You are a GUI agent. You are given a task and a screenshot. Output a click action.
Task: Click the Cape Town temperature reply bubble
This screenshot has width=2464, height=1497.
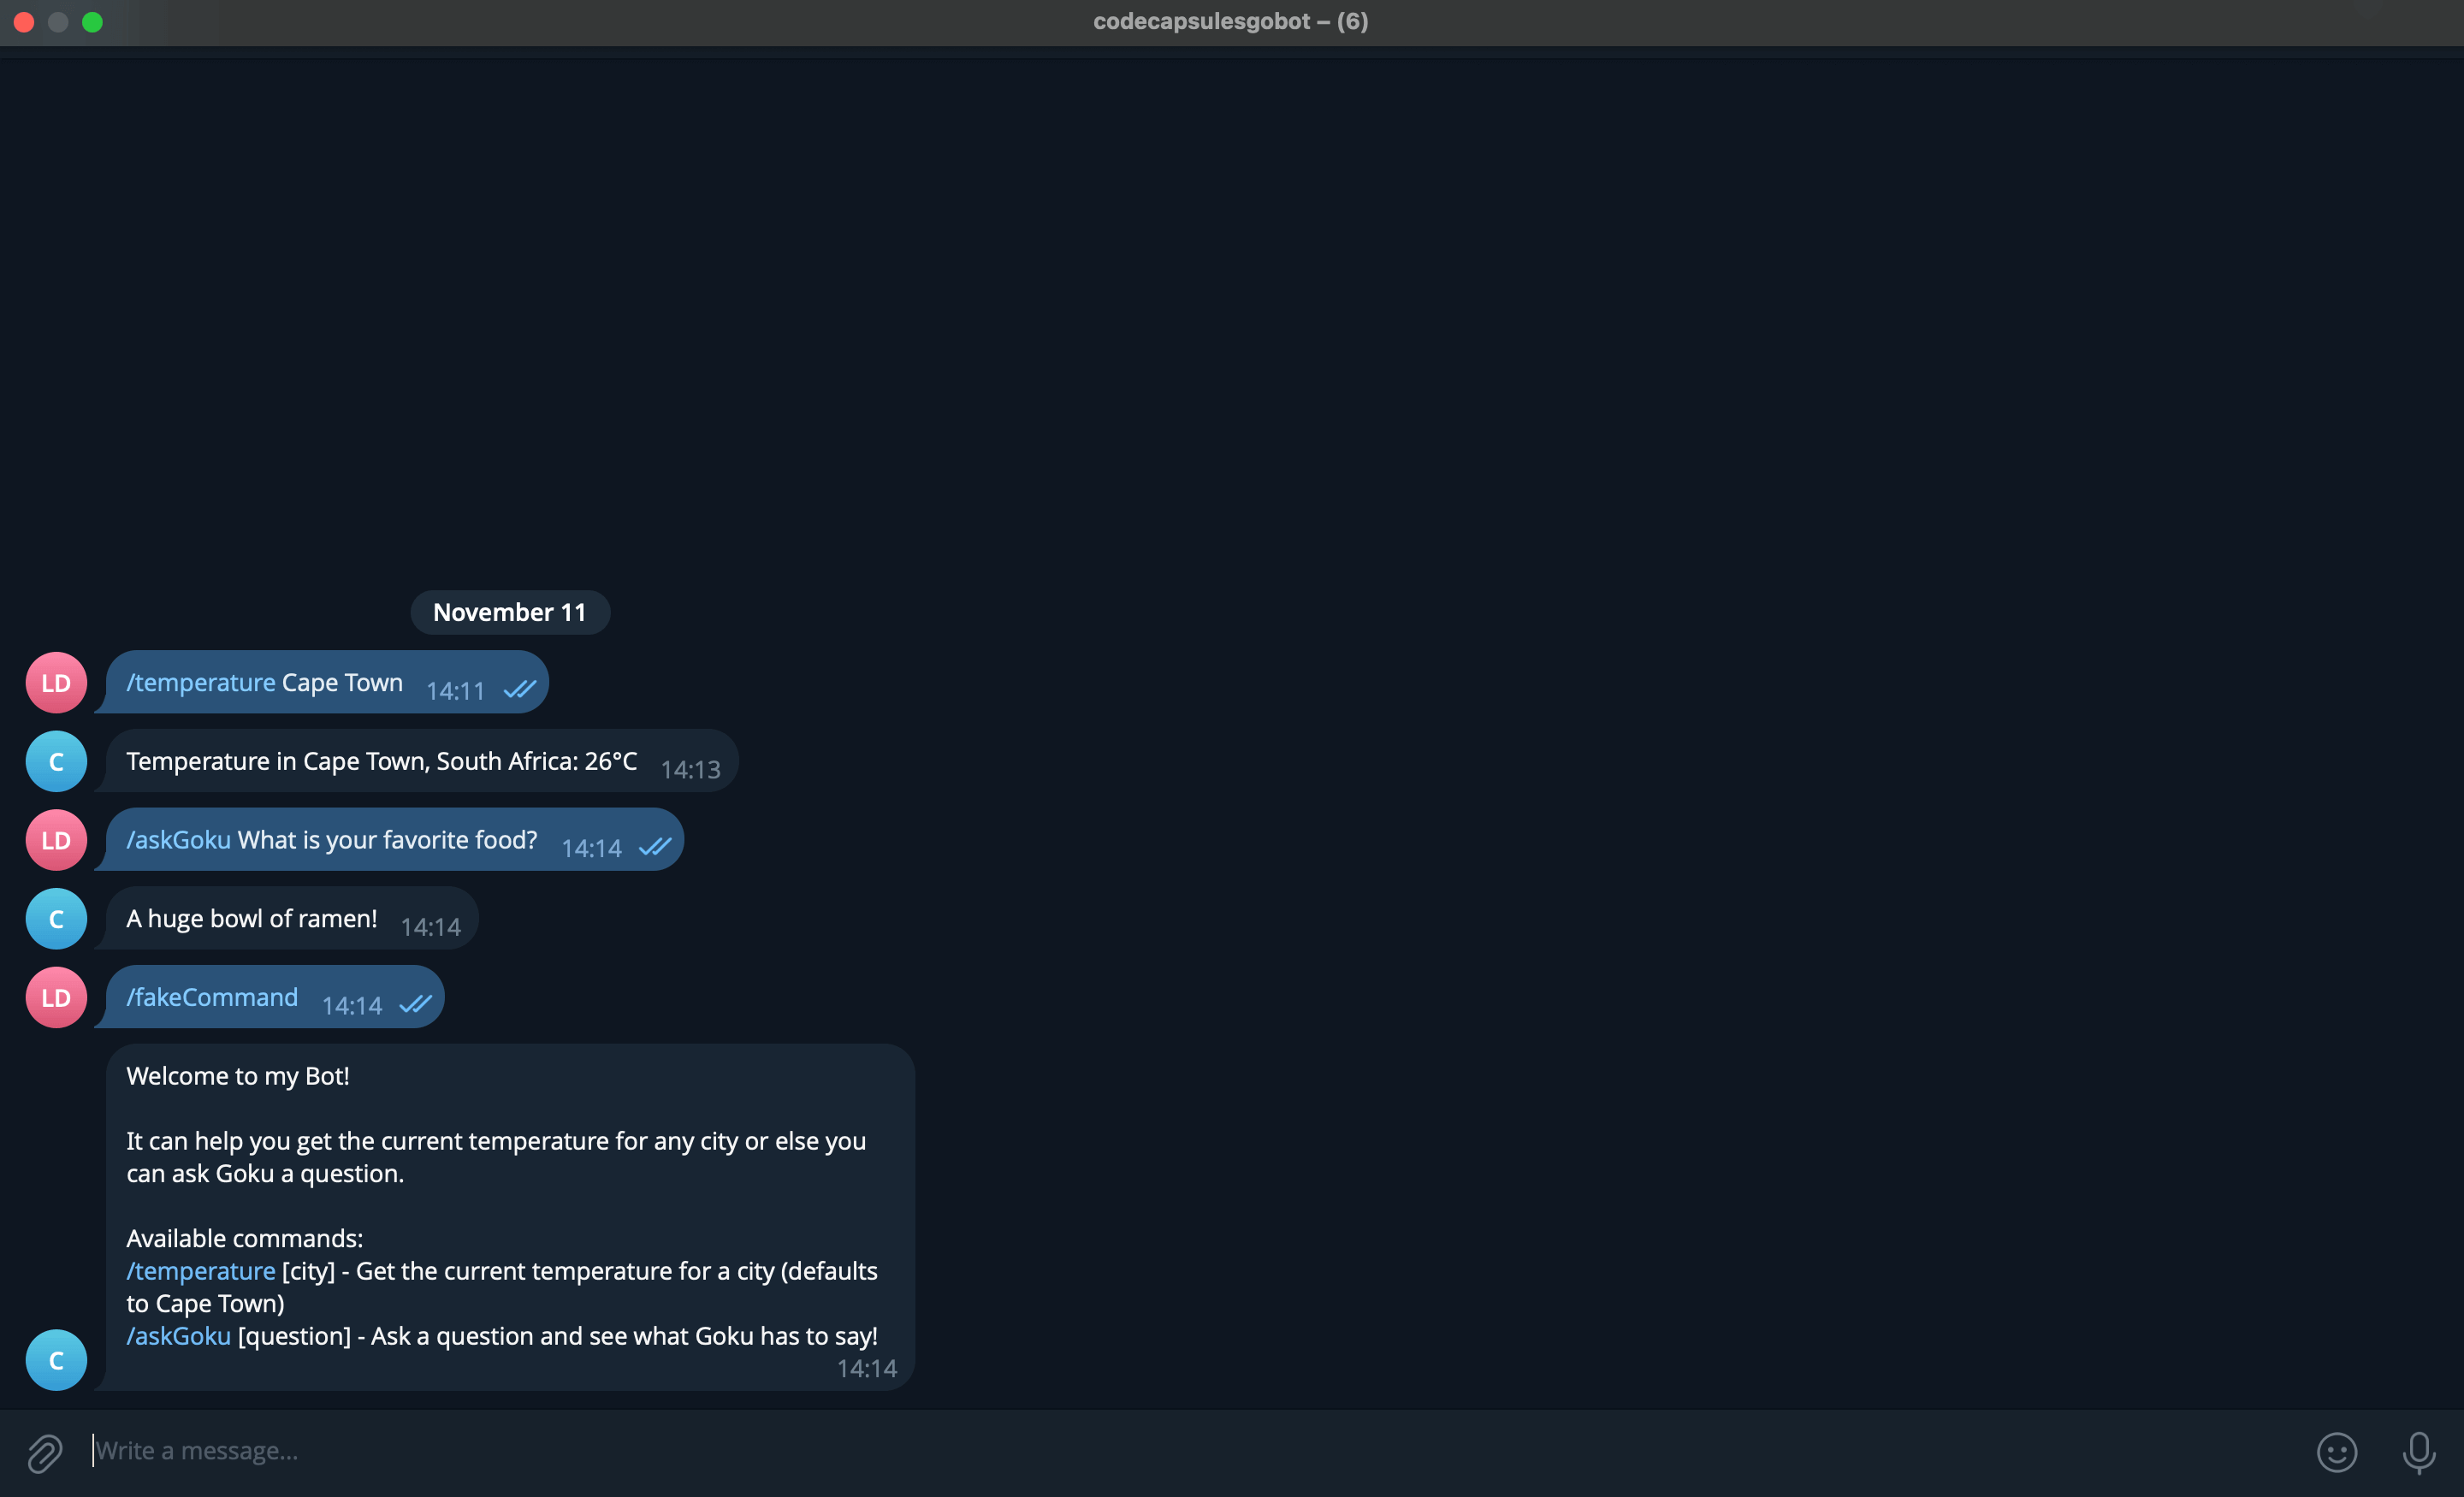click(380, 761)
